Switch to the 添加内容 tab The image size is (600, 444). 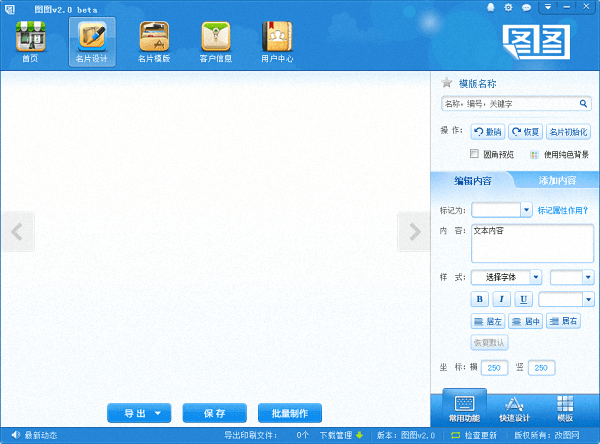(557, 180)
